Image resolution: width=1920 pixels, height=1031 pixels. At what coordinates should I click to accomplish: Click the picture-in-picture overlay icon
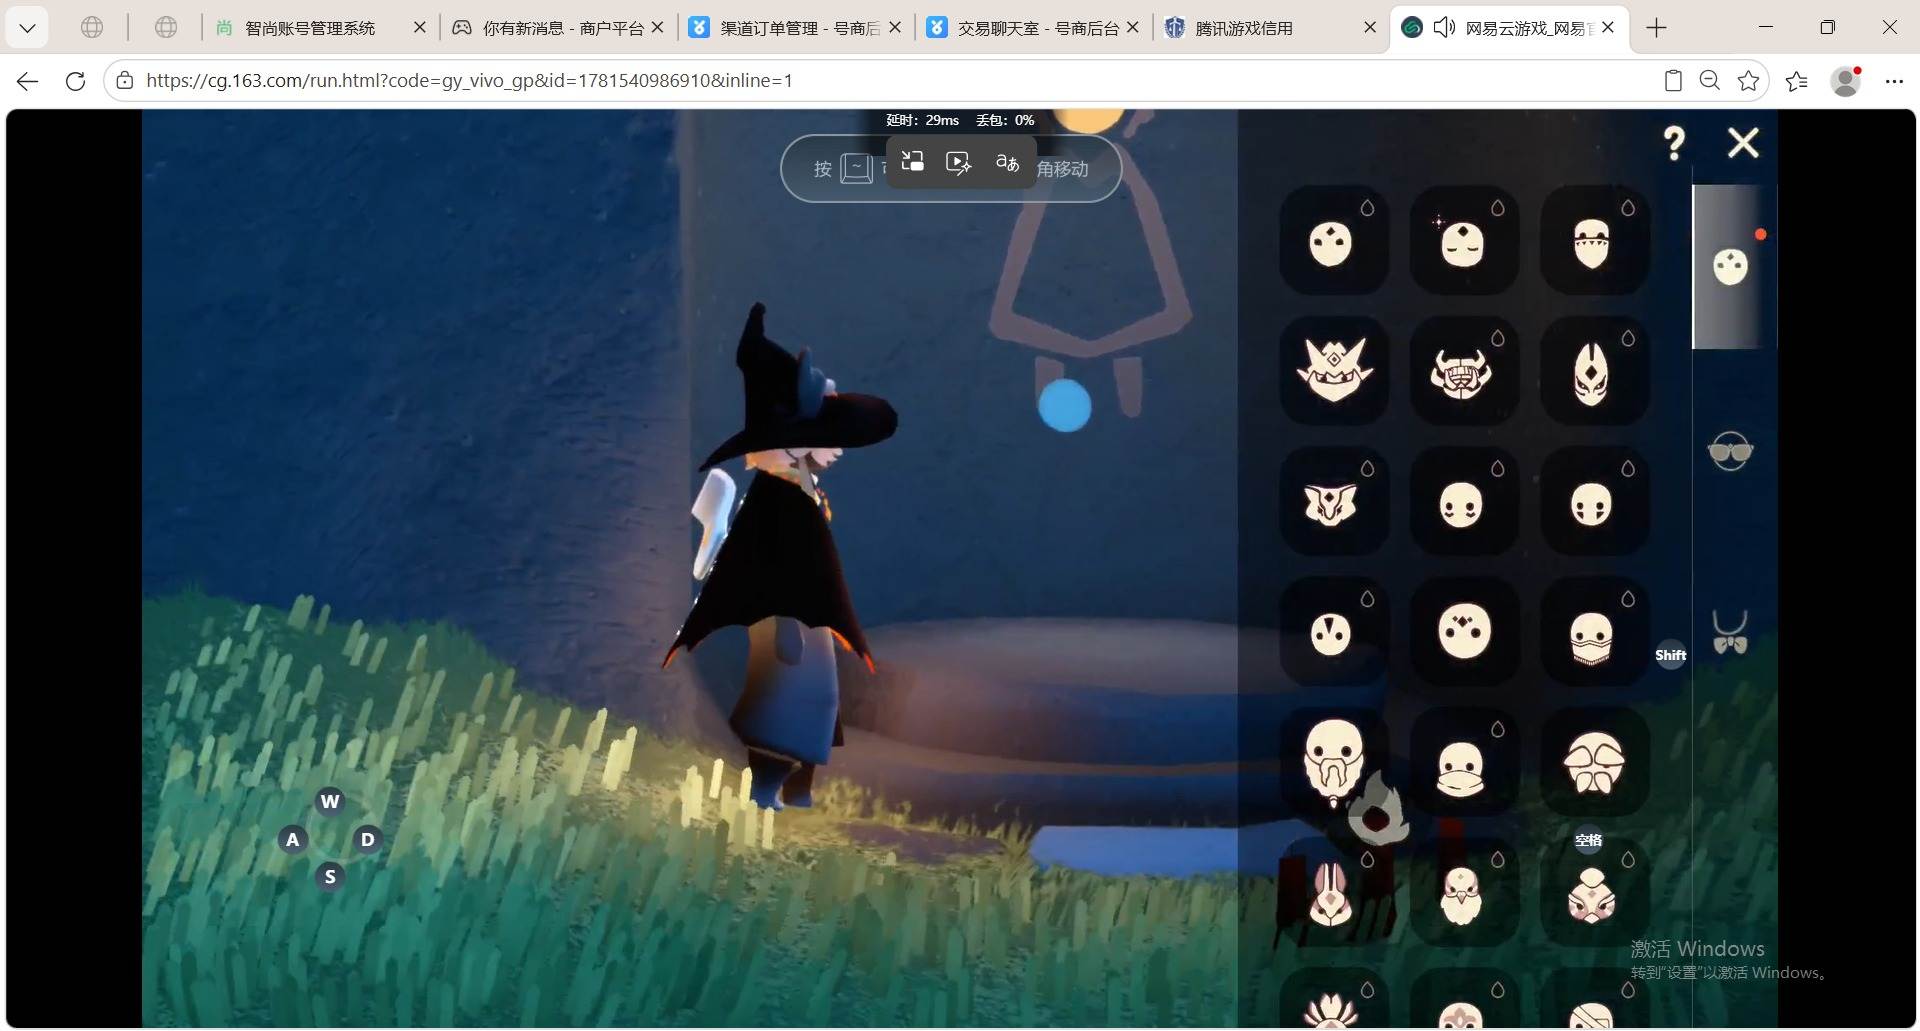[x=912, y=162]
